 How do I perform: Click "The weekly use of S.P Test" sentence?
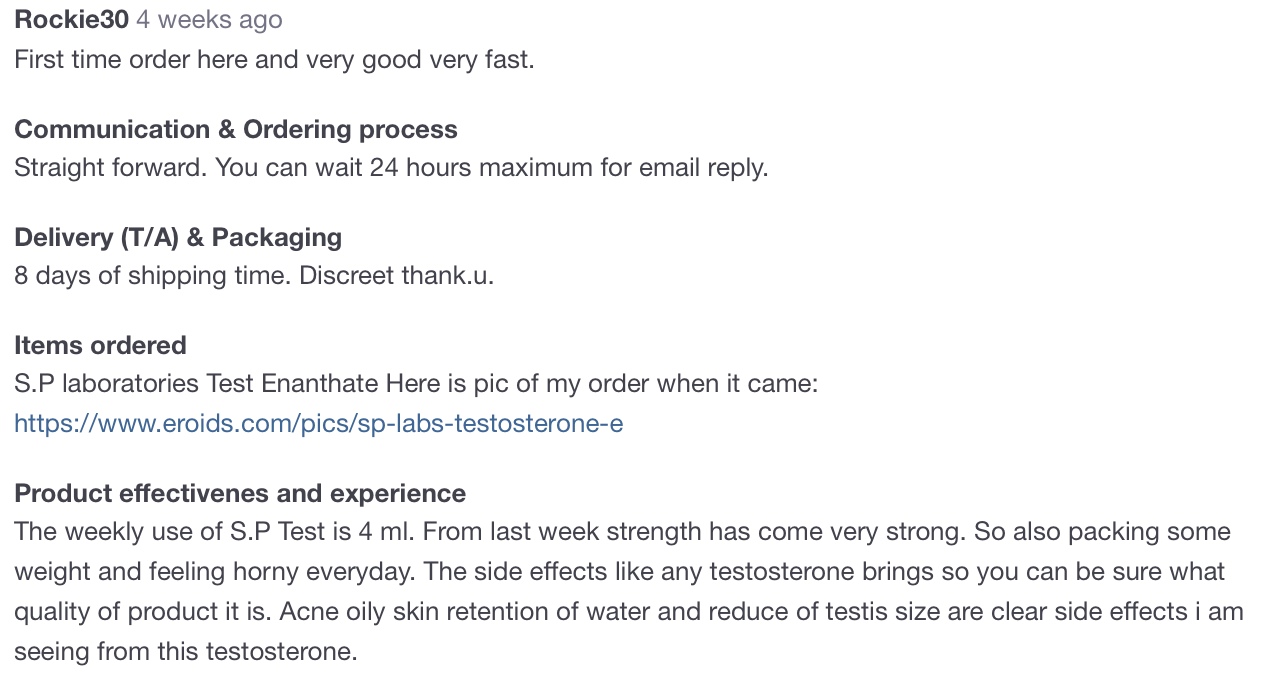pos(170,532)
